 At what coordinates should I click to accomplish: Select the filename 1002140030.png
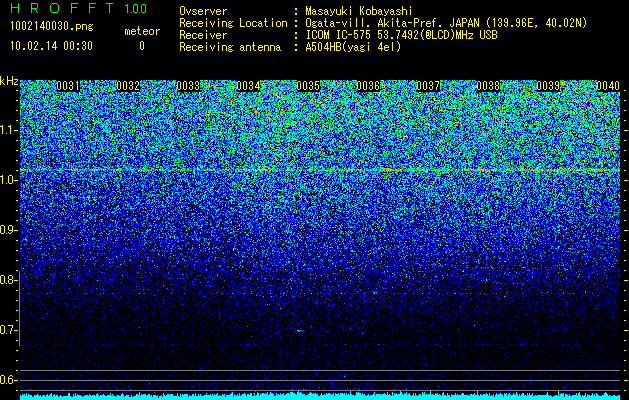click(x=52, y=27)
